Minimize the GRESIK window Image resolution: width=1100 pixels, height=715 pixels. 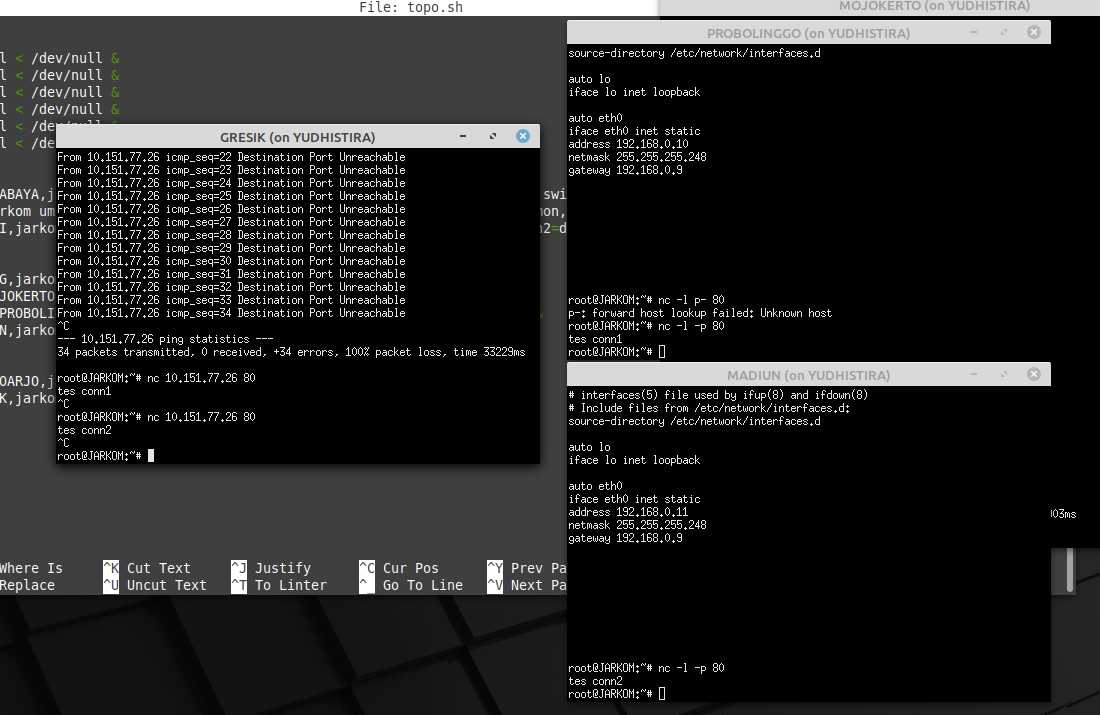pyautogui.click(x=461, y=136)
